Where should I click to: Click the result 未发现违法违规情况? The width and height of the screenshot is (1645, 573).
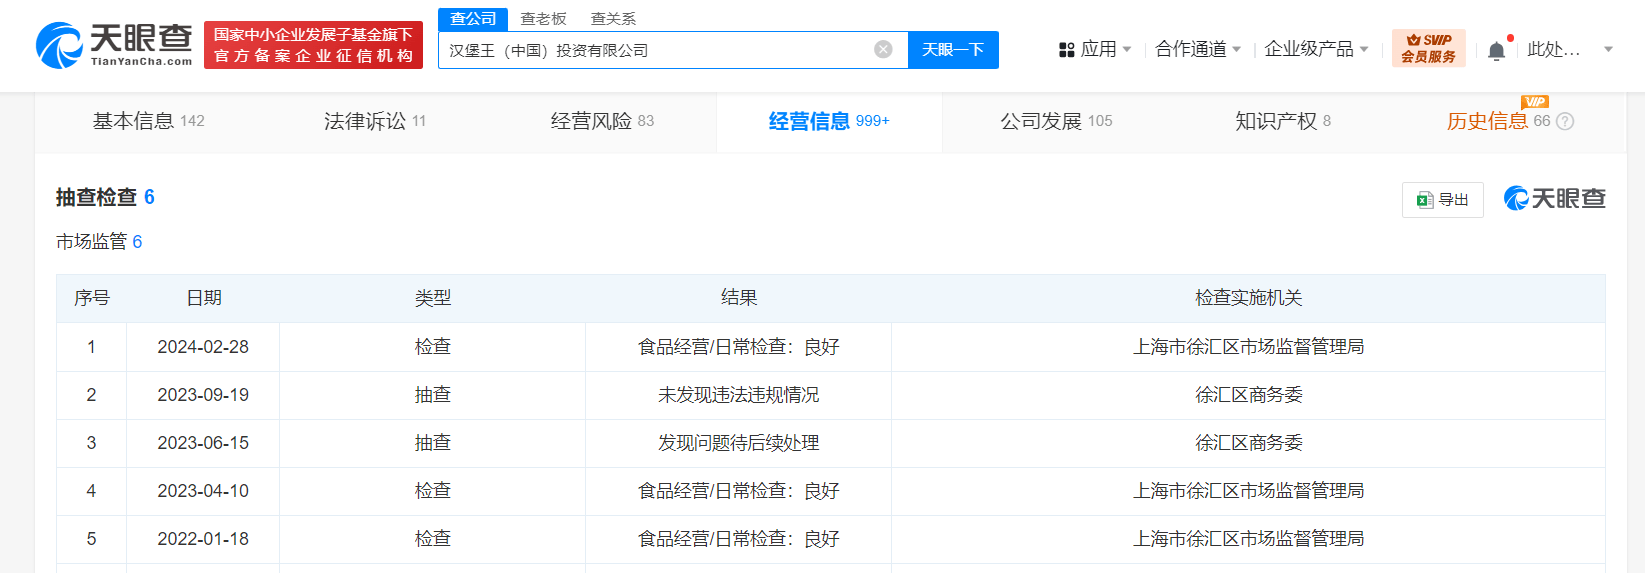[x=739, y=395]
